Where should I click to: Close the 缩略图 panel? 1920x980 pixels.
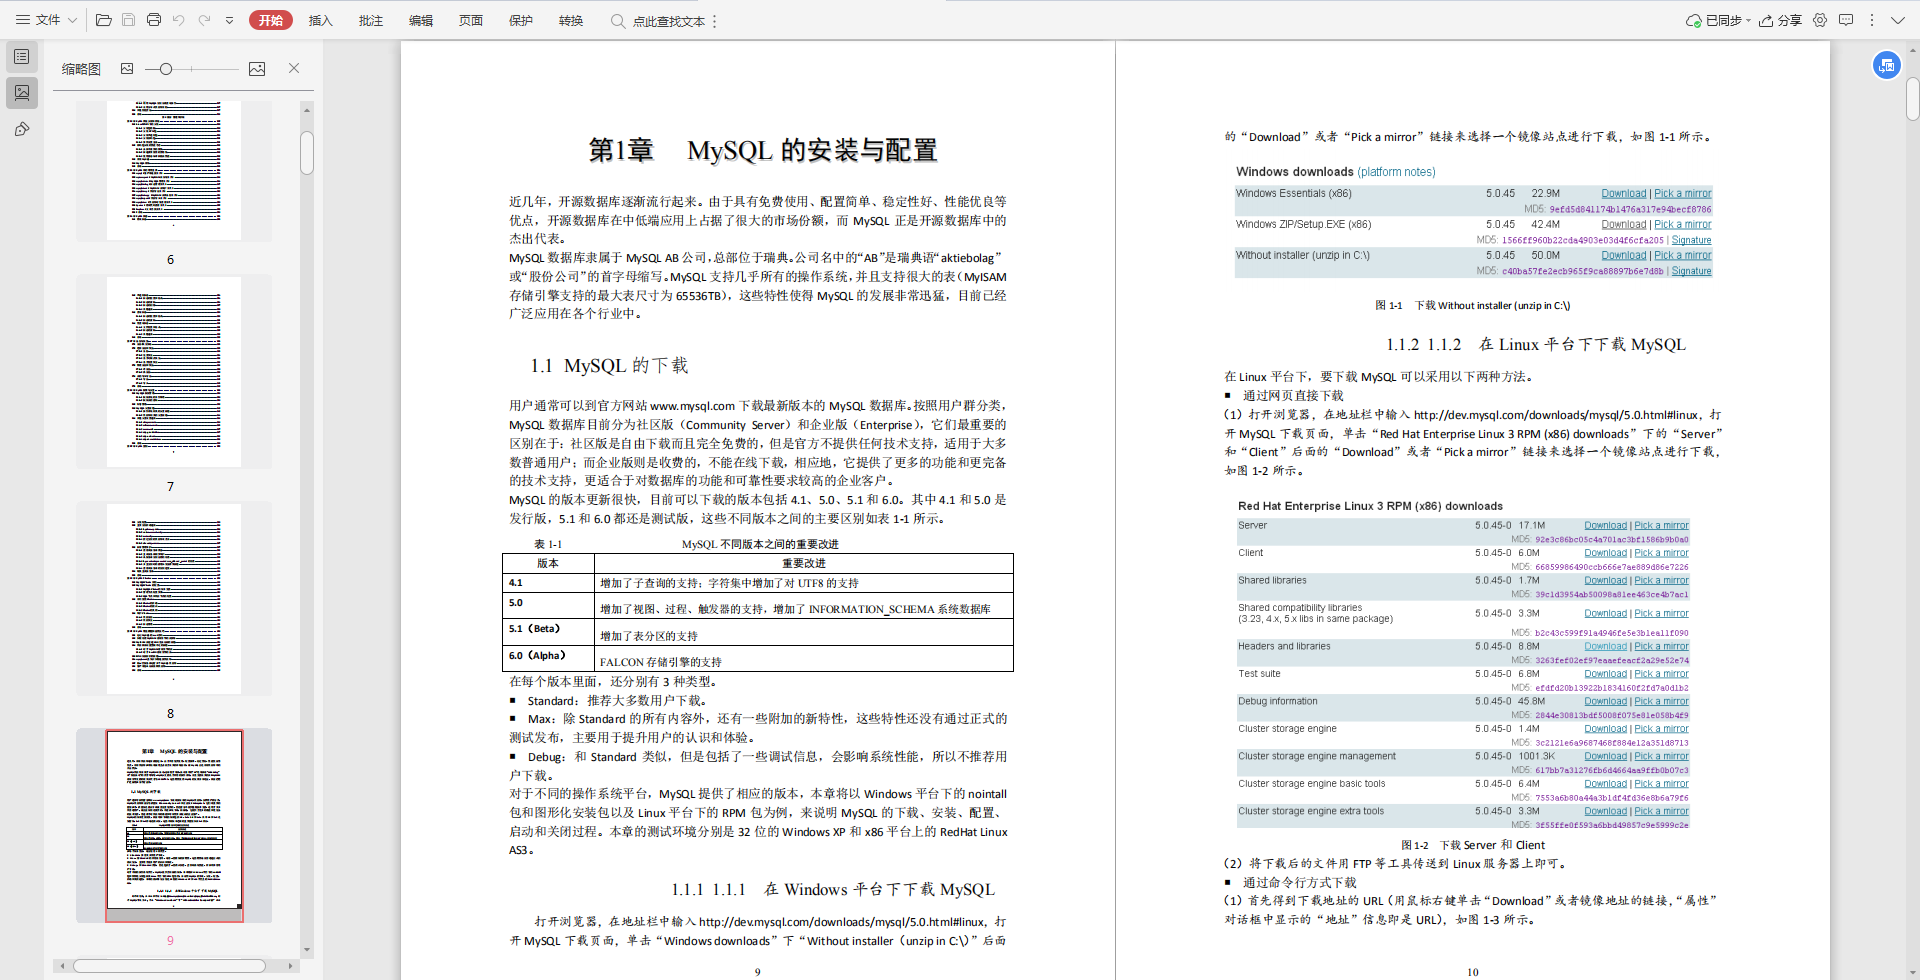point(294,68)
